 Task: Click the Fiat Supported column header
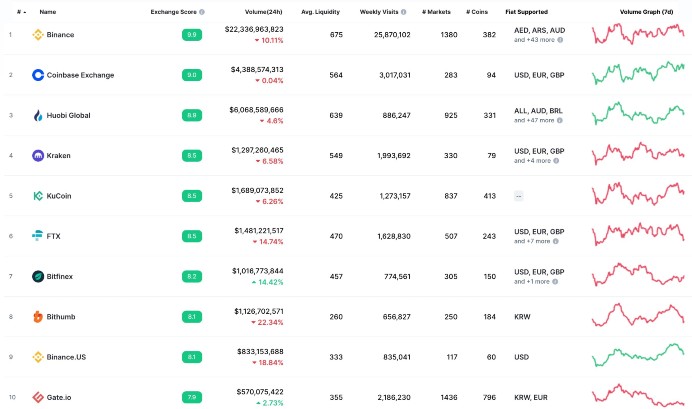tap(527, 12)
